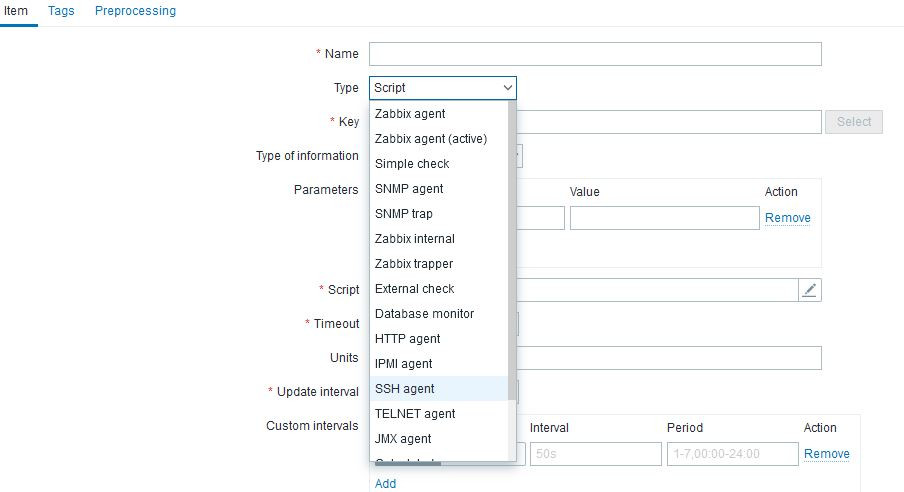This screenshot has height=492, width=904.
Task: Focus the Name text field
Action: click(595, 54)
